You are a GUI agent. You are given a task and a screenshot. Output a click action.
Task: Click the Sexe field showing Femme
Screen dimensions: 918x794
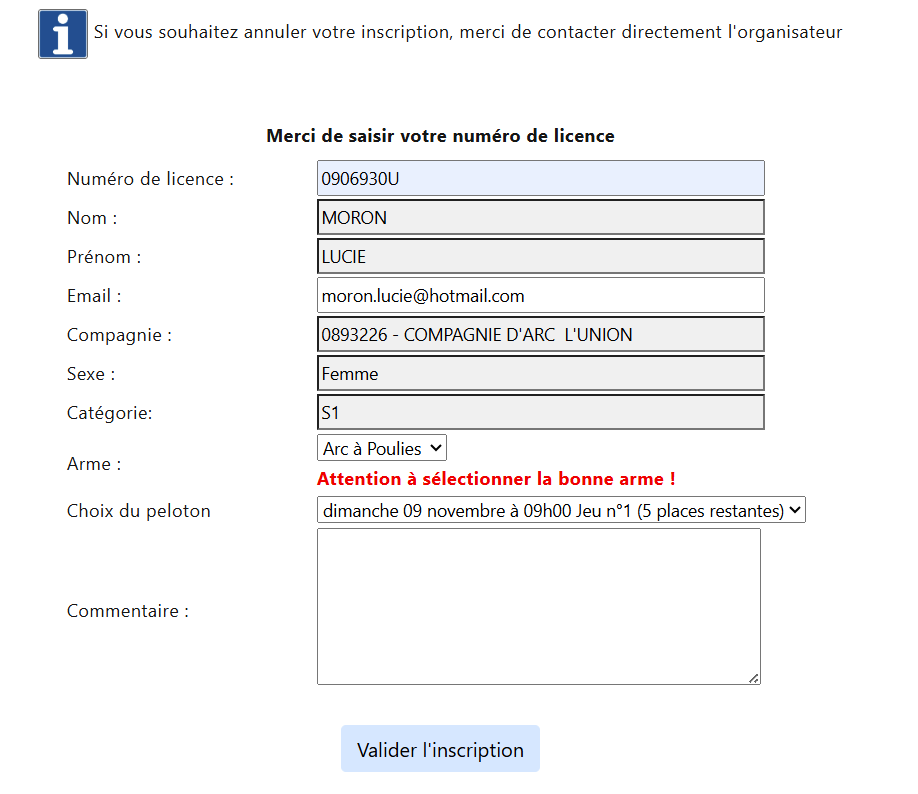(x=540, y=373)
